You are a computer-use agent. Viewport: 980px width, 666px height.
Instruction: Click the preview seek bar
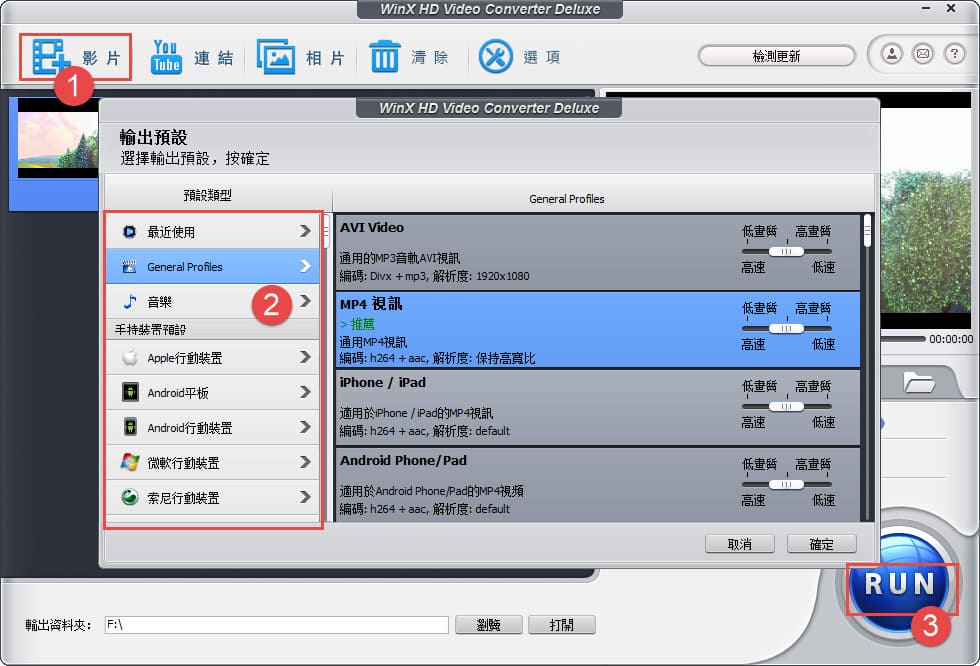[x=903, y=339]
